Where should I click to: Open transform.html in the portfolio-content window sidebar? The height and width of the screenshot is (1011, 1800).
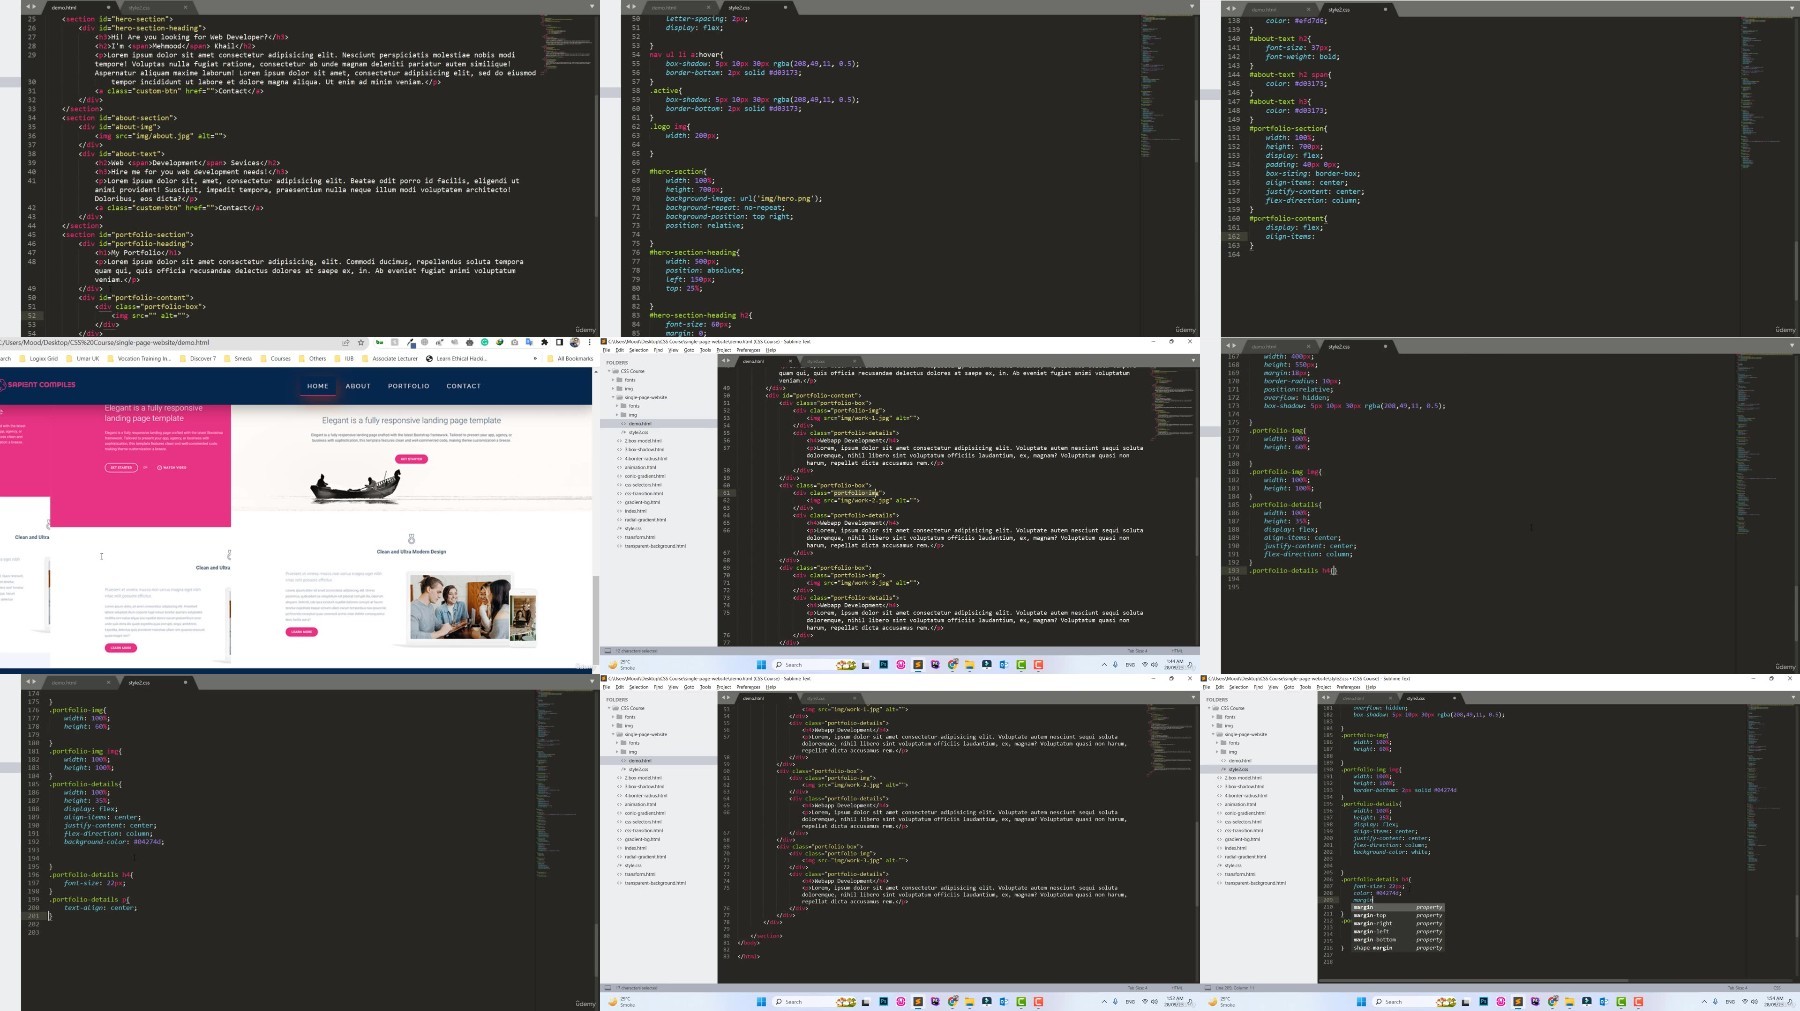click(640, 537)
